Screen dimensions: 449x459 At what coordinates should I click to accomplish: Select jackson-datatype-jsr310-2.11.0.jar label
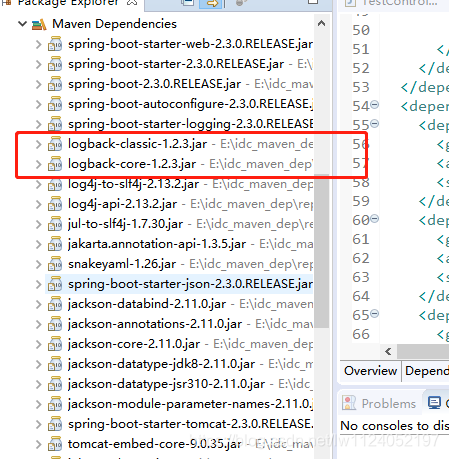point(167,384)
